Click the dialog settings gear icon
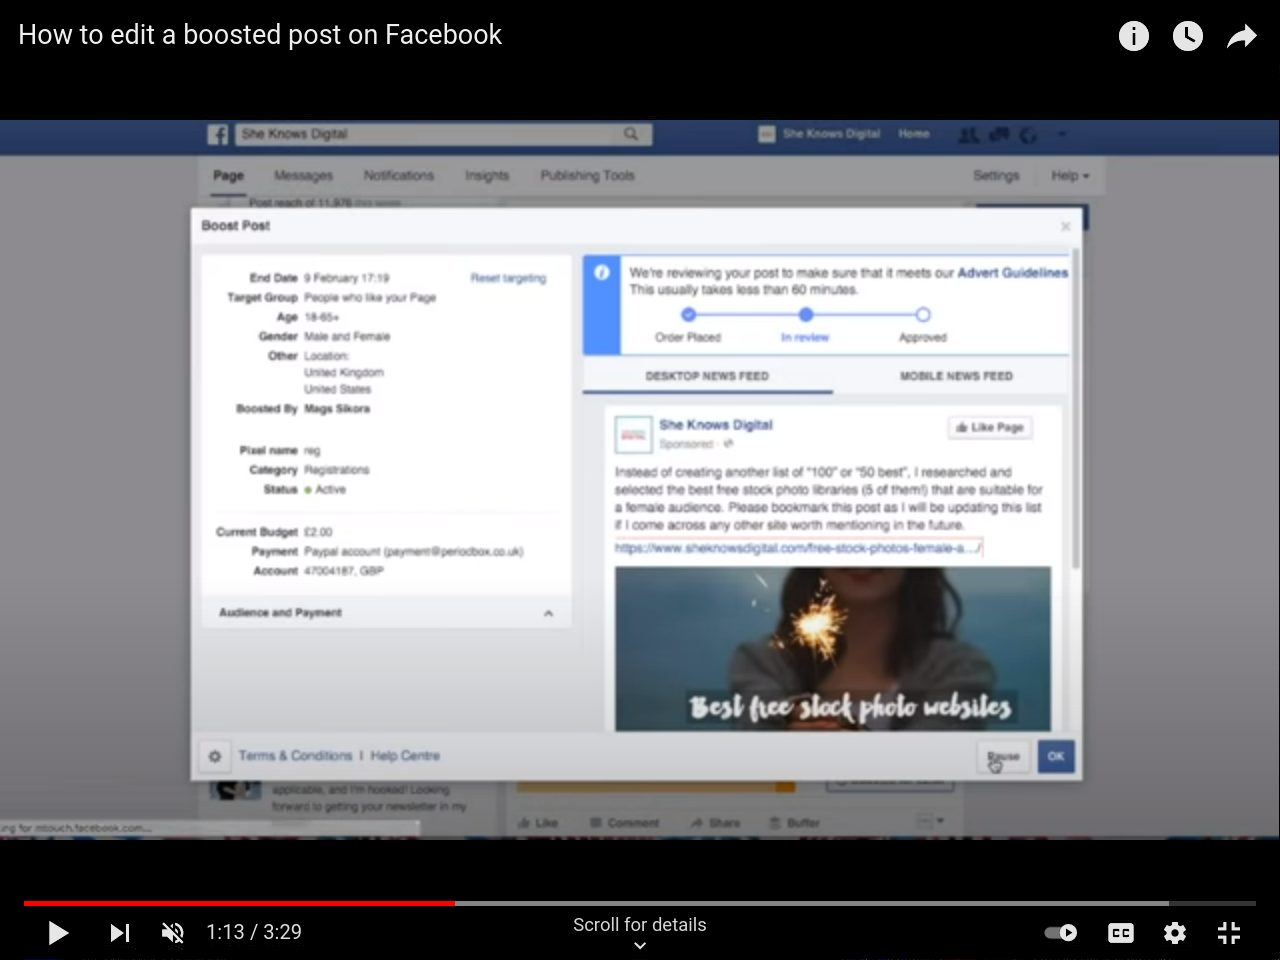Screen dimensions: 1280x960 pos(214,756)
